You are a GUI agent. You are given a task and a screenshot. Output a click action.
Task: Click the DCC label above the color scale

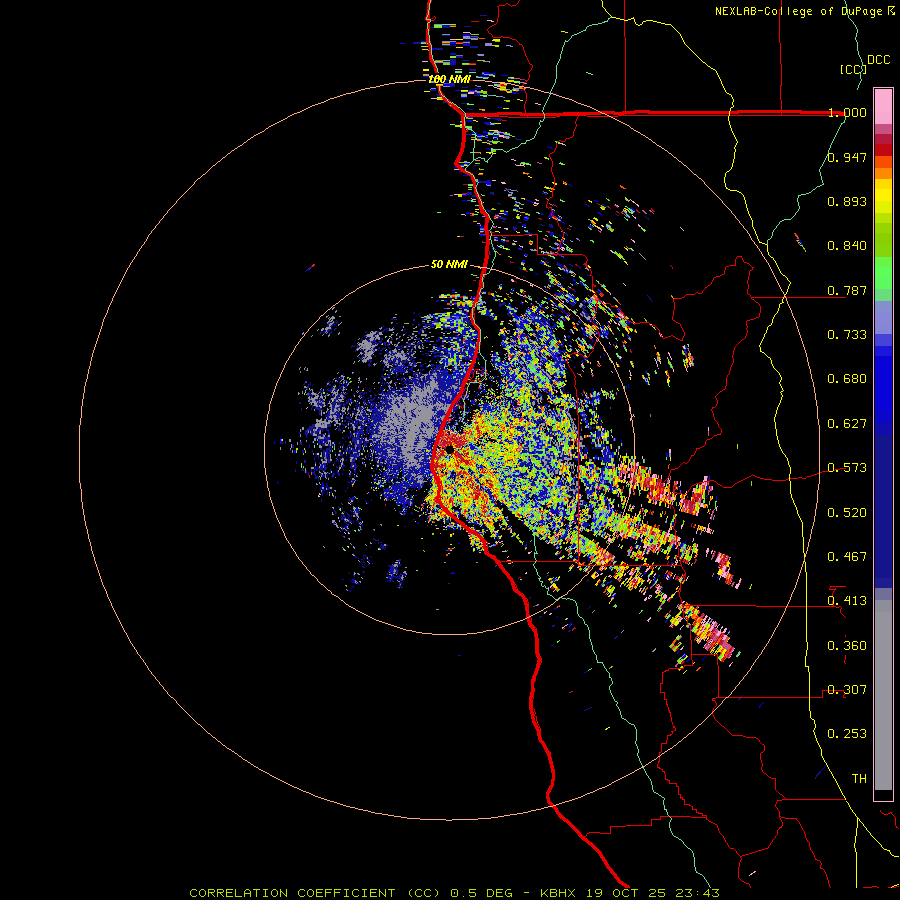[878, 60]
